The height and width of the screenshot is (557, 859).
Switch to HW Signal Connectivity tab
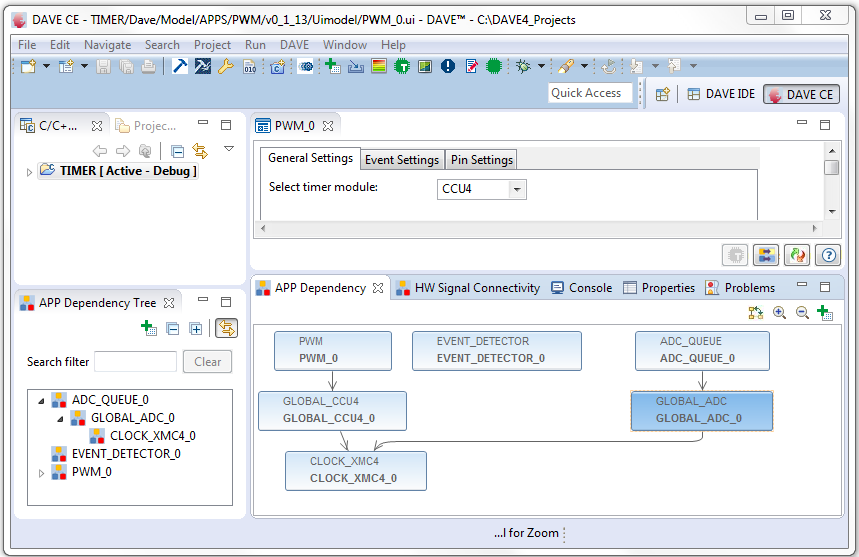pyautogui.click(x=468, y=288)
